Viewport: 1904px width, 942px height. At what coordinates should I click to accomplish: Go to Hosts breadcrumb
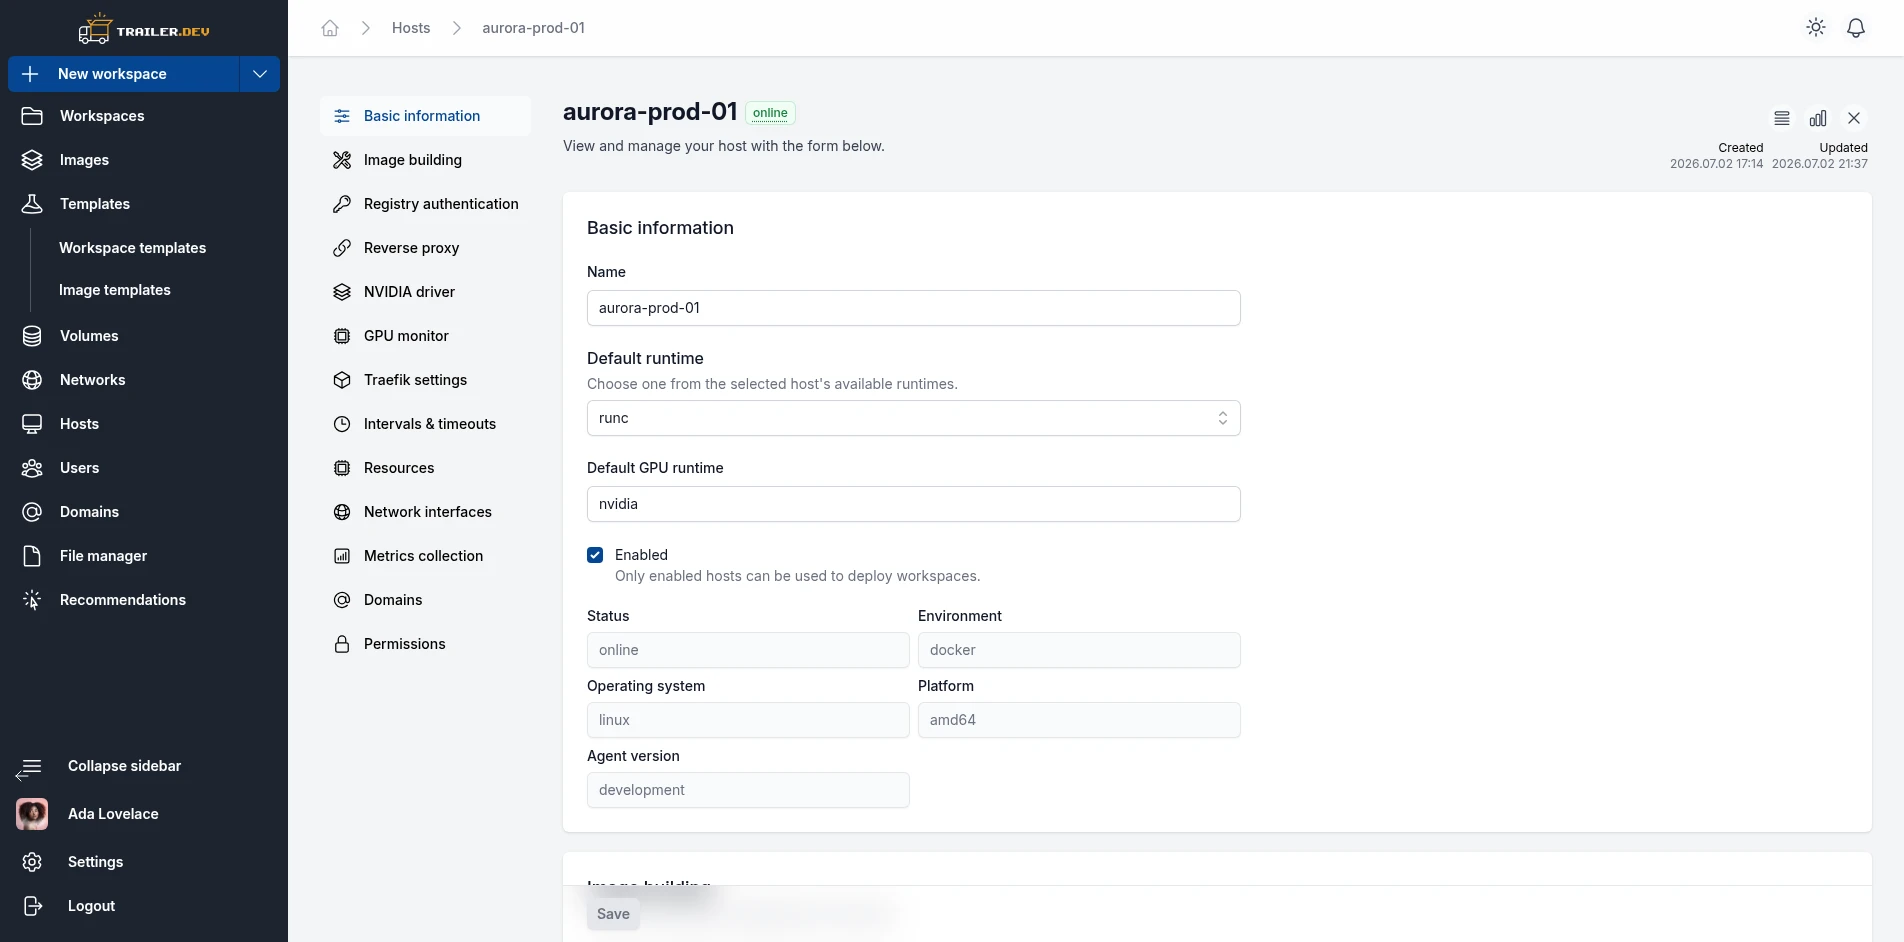pyautogui.click(x=411, y=28)
